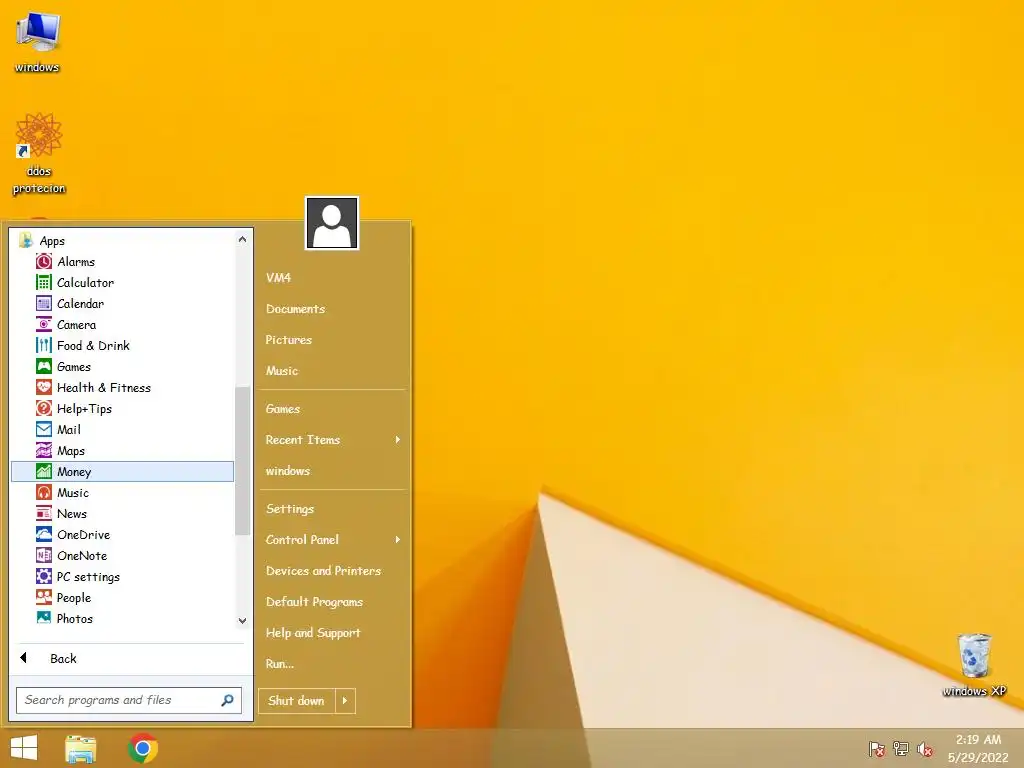
Task: Open the Calendar app icon
Action: 44,304
